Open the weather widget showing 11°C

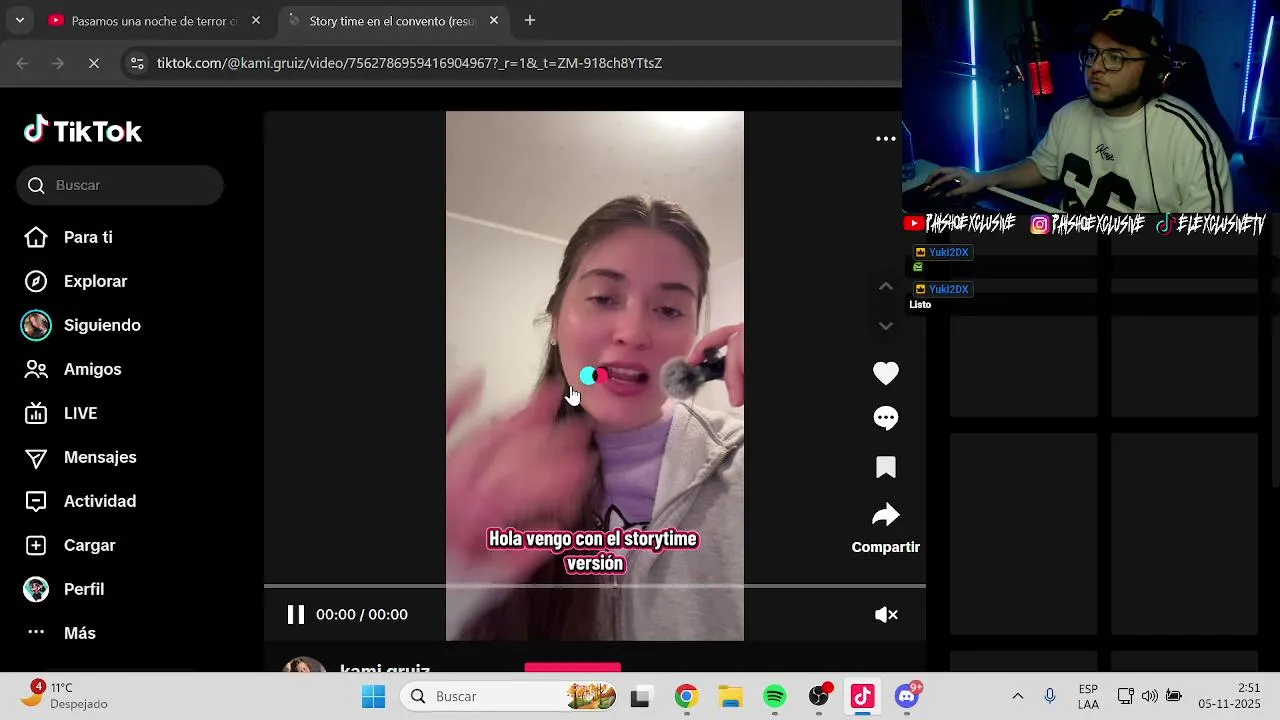tap(66, 696)
